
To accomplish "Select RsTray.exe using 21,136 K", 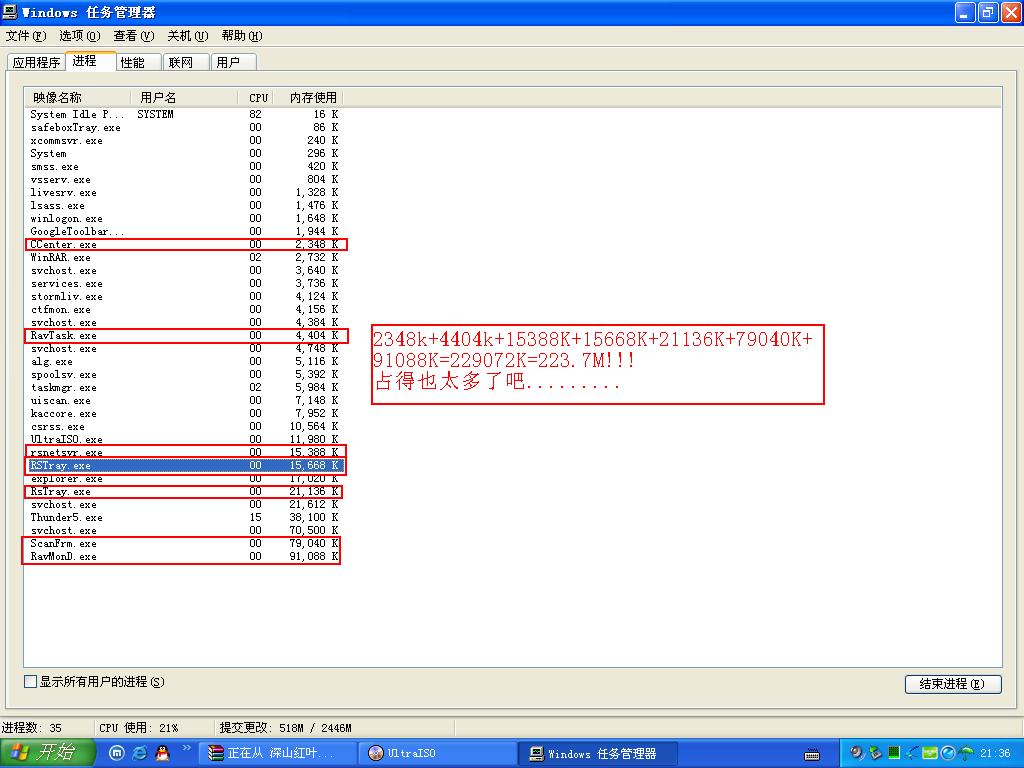I will pyautogui.click(x=184, y=492).
